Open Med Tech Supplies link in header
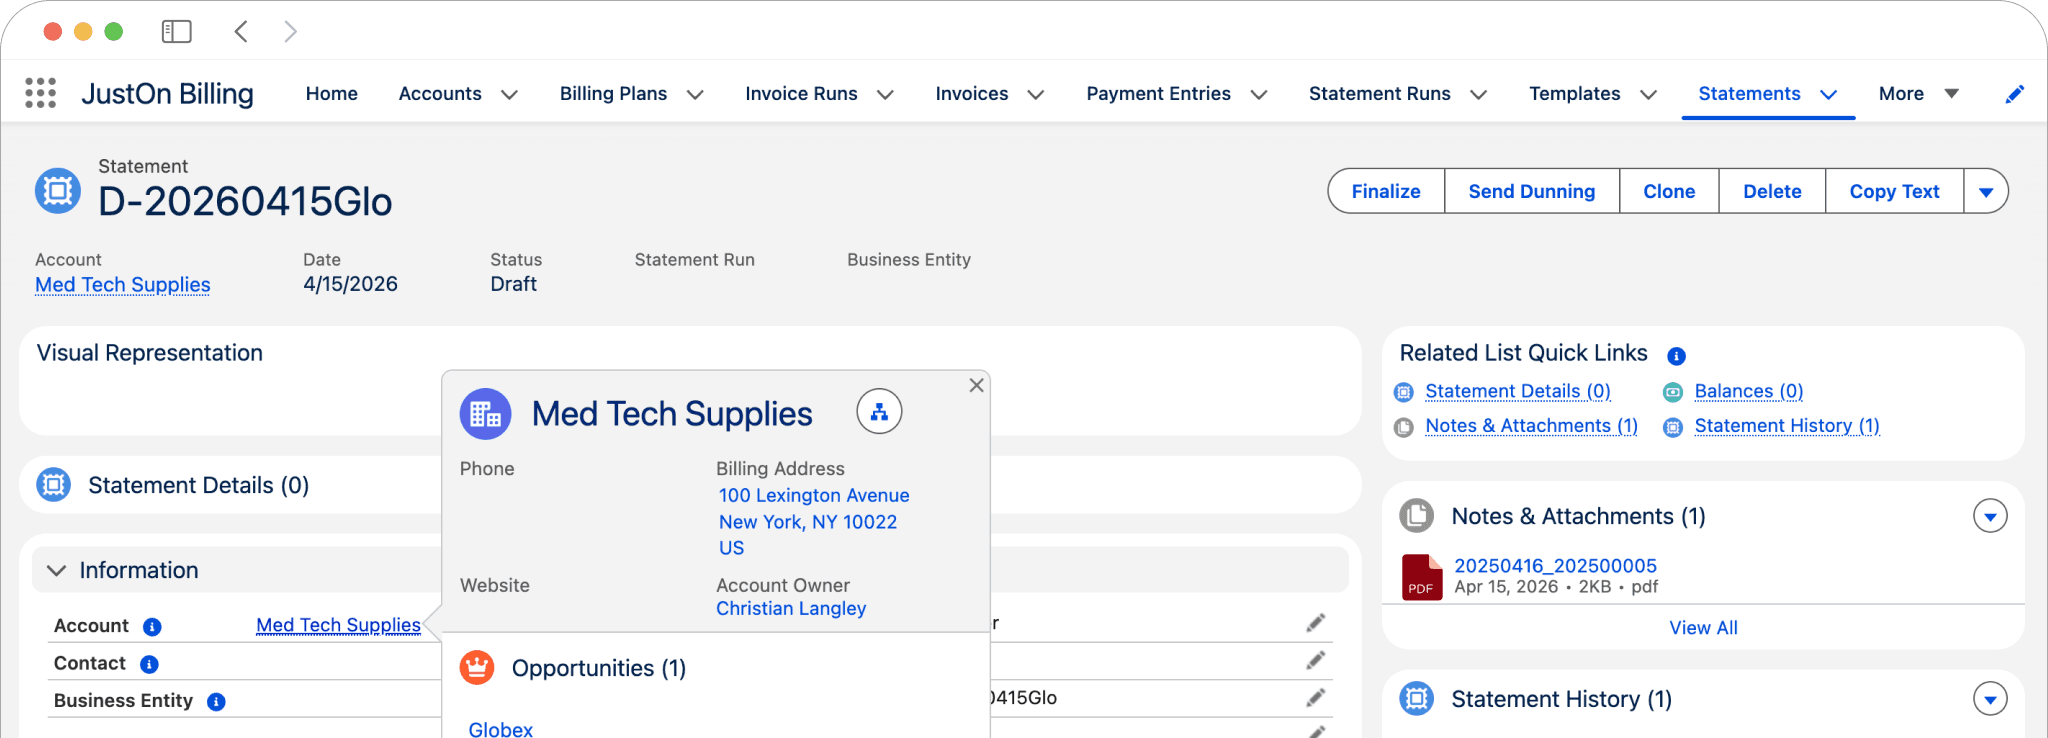 tap(123, 285)
